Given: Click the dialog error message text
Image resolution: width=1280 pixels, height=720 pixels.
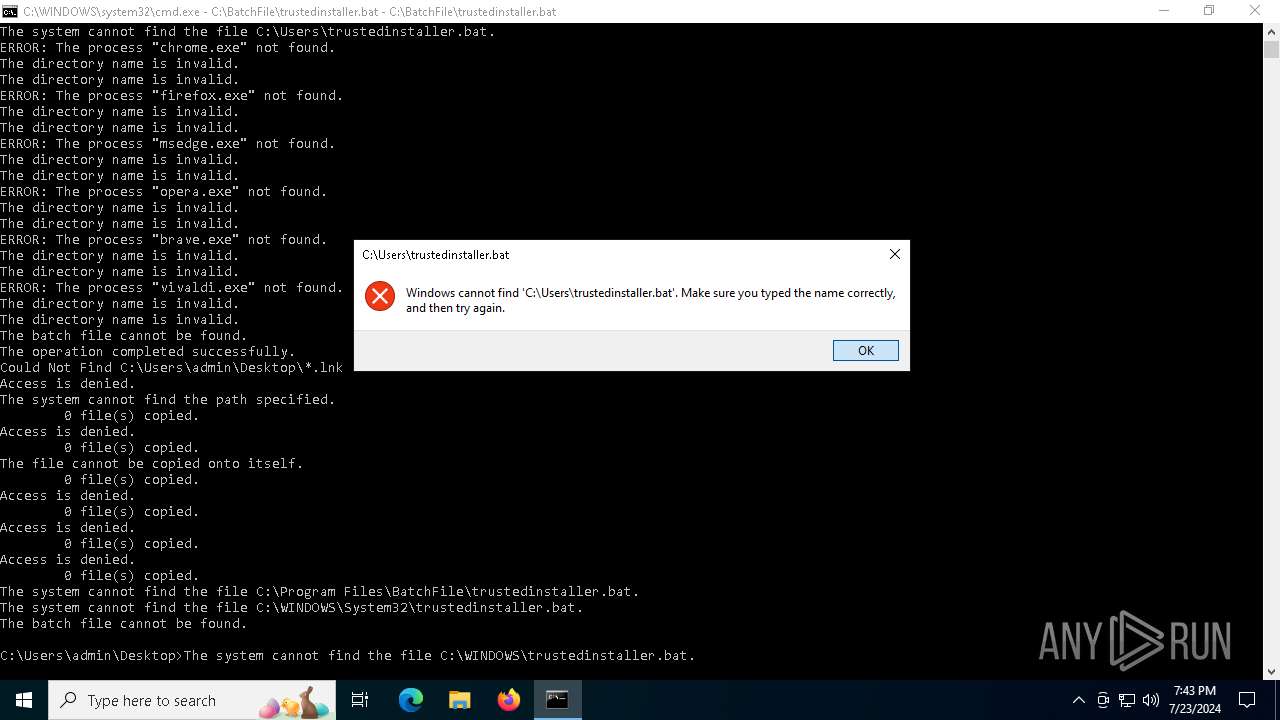Looking at the screenshot, I should click(x=651, y=300).
